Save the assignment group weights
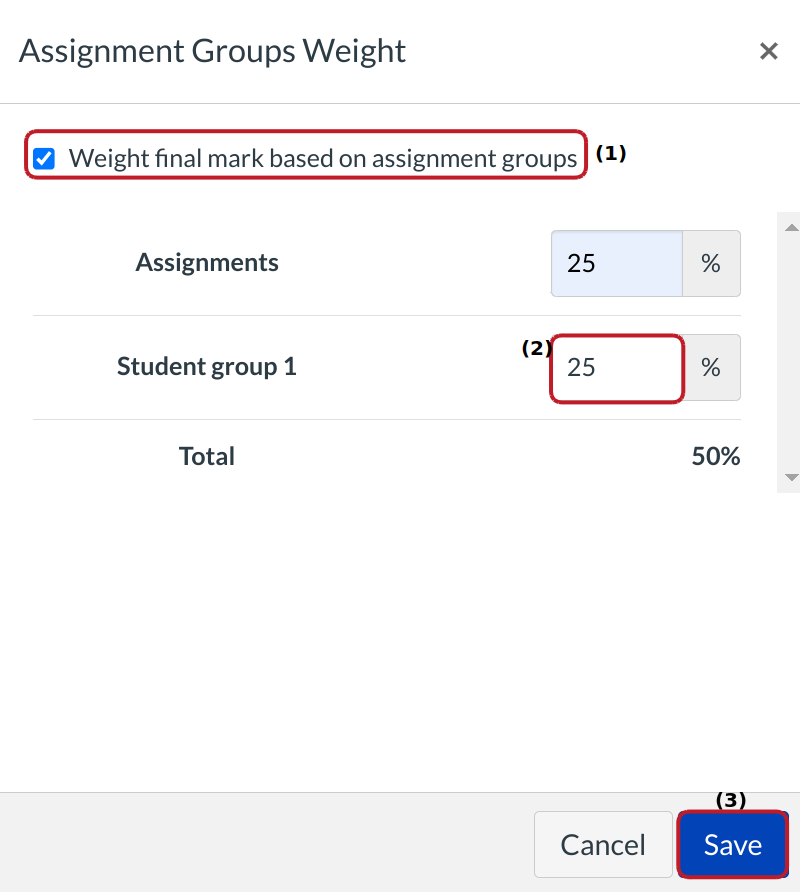800x892 pixels. pyautogui.click(x=732, y=845)
